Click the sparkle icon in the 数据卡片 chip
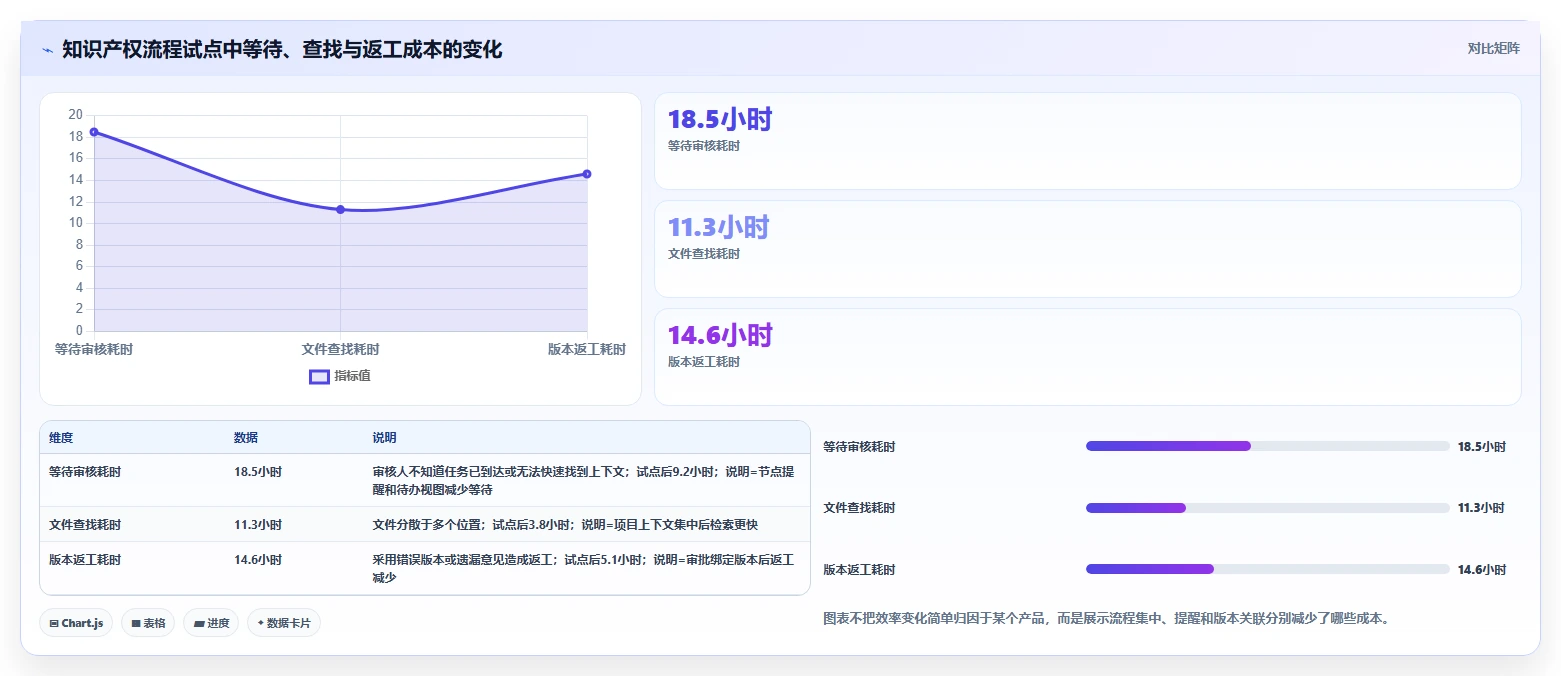The image size is (1561, 676). pyautogui.click(x=261, y=623)
